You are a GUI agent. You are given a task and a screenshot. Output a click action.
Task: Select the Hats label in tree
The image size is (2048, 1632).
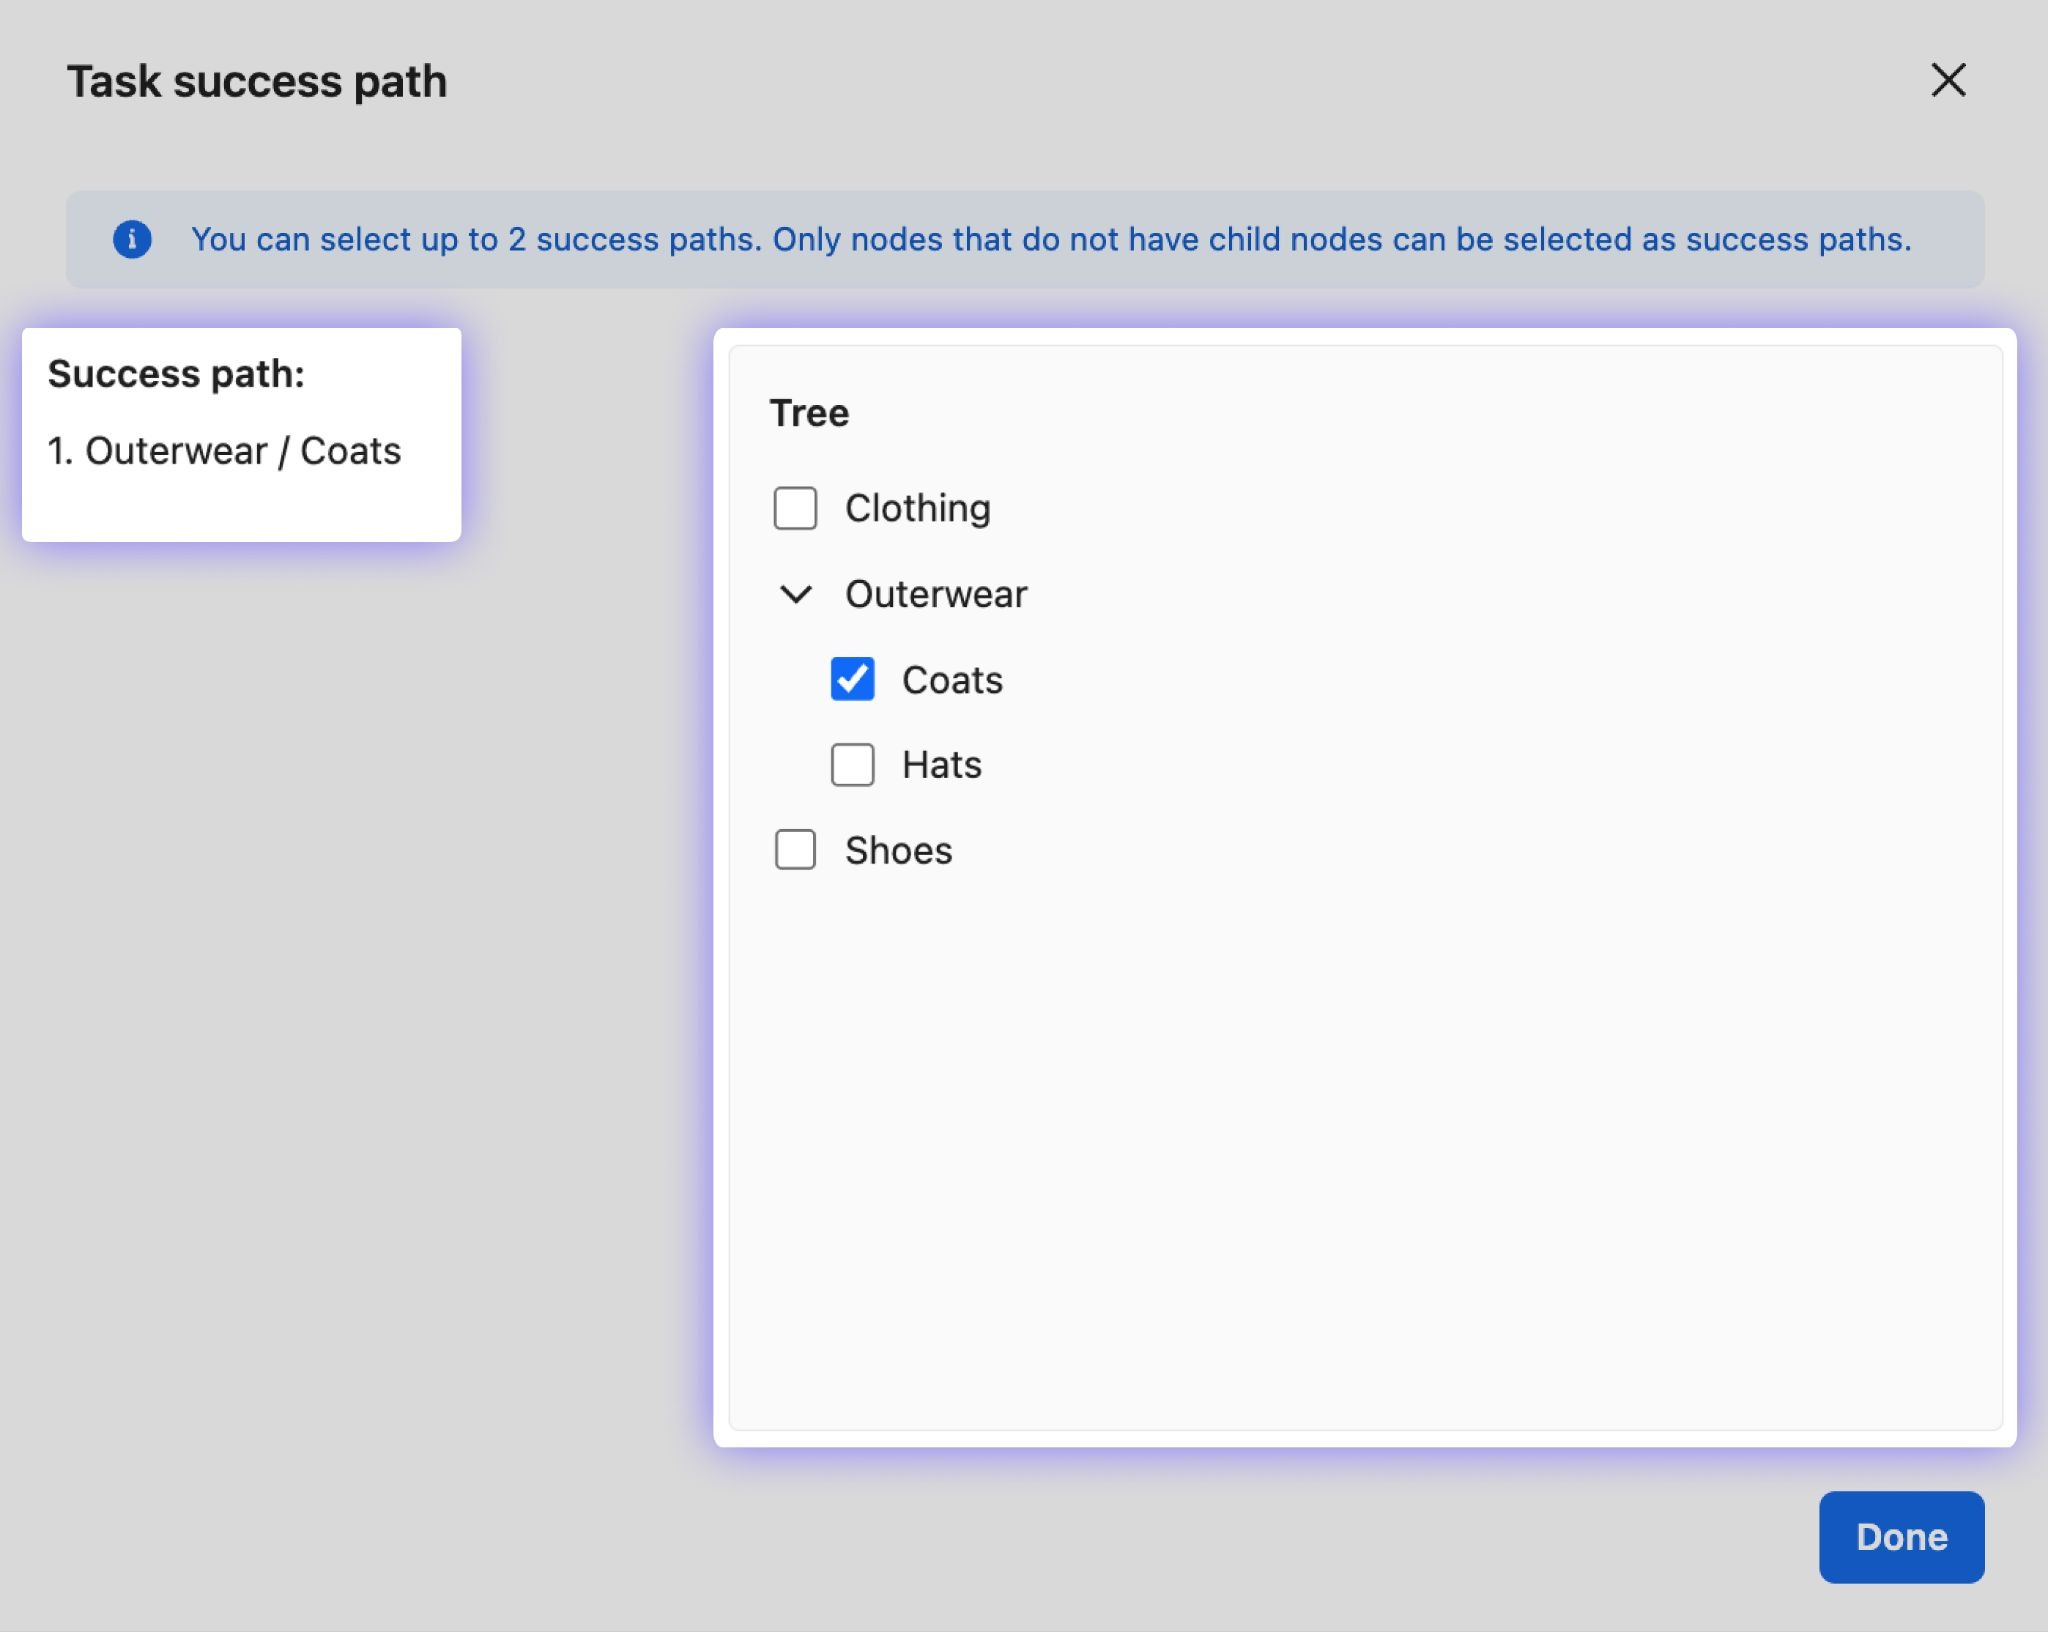pyautogui.click(x=941, y=765)
